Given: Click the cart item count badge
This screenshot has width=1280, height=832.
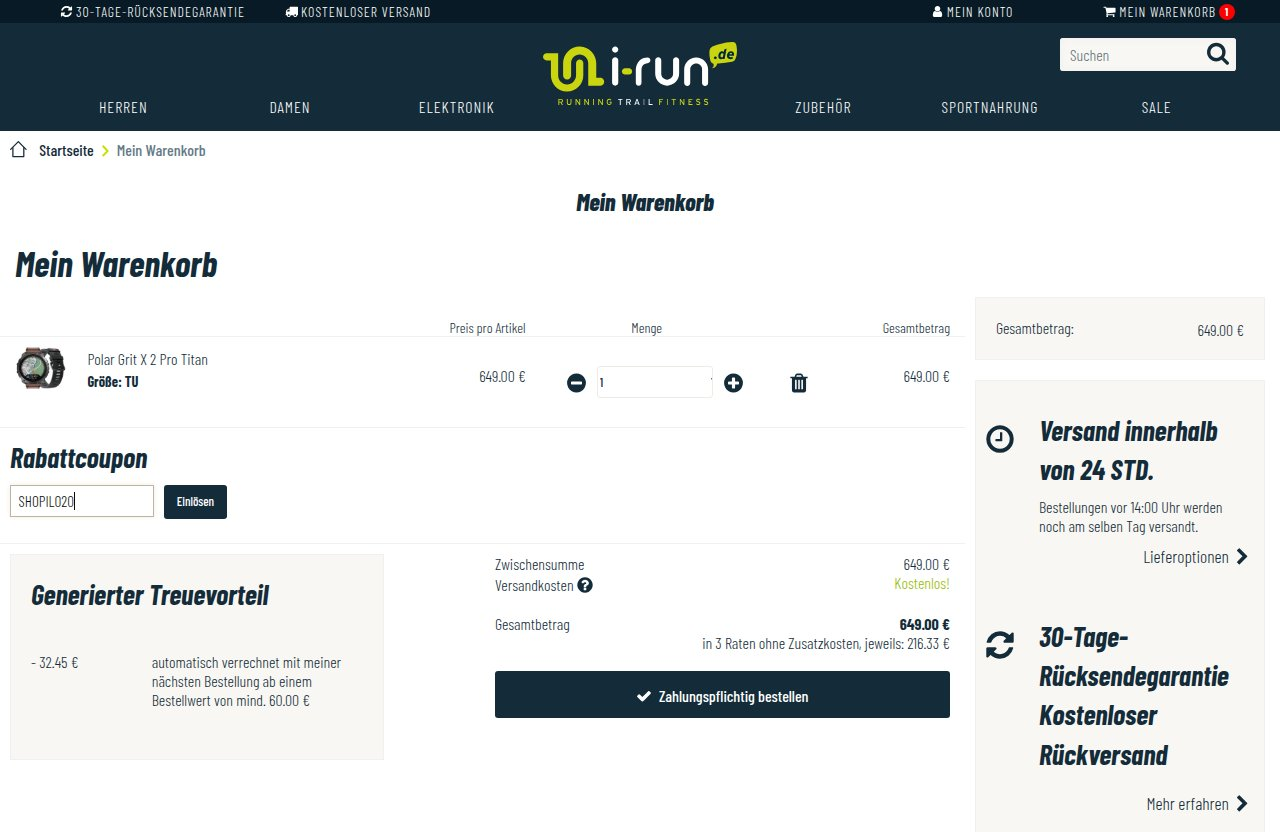Looking at the screenshot, I should point(1227,12).
